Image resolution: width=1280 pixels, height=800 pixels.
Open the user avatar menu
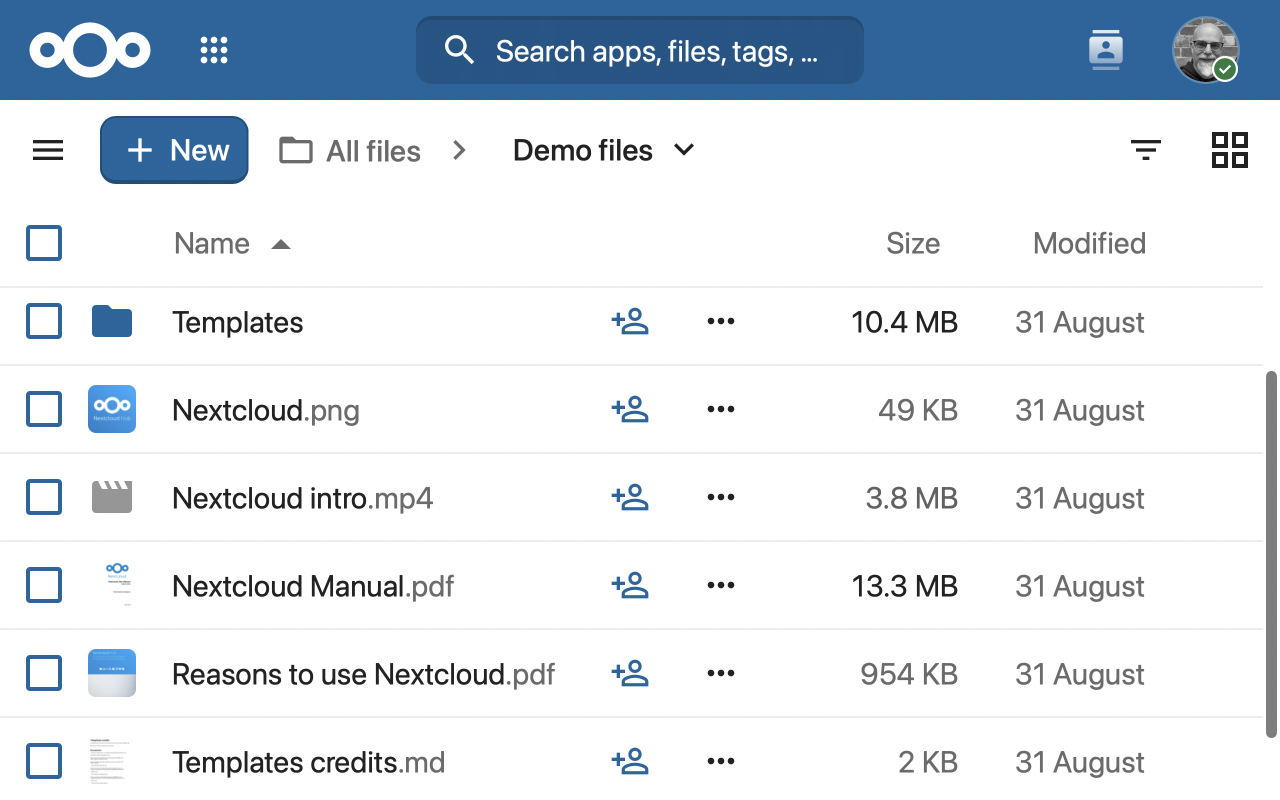1205,50
